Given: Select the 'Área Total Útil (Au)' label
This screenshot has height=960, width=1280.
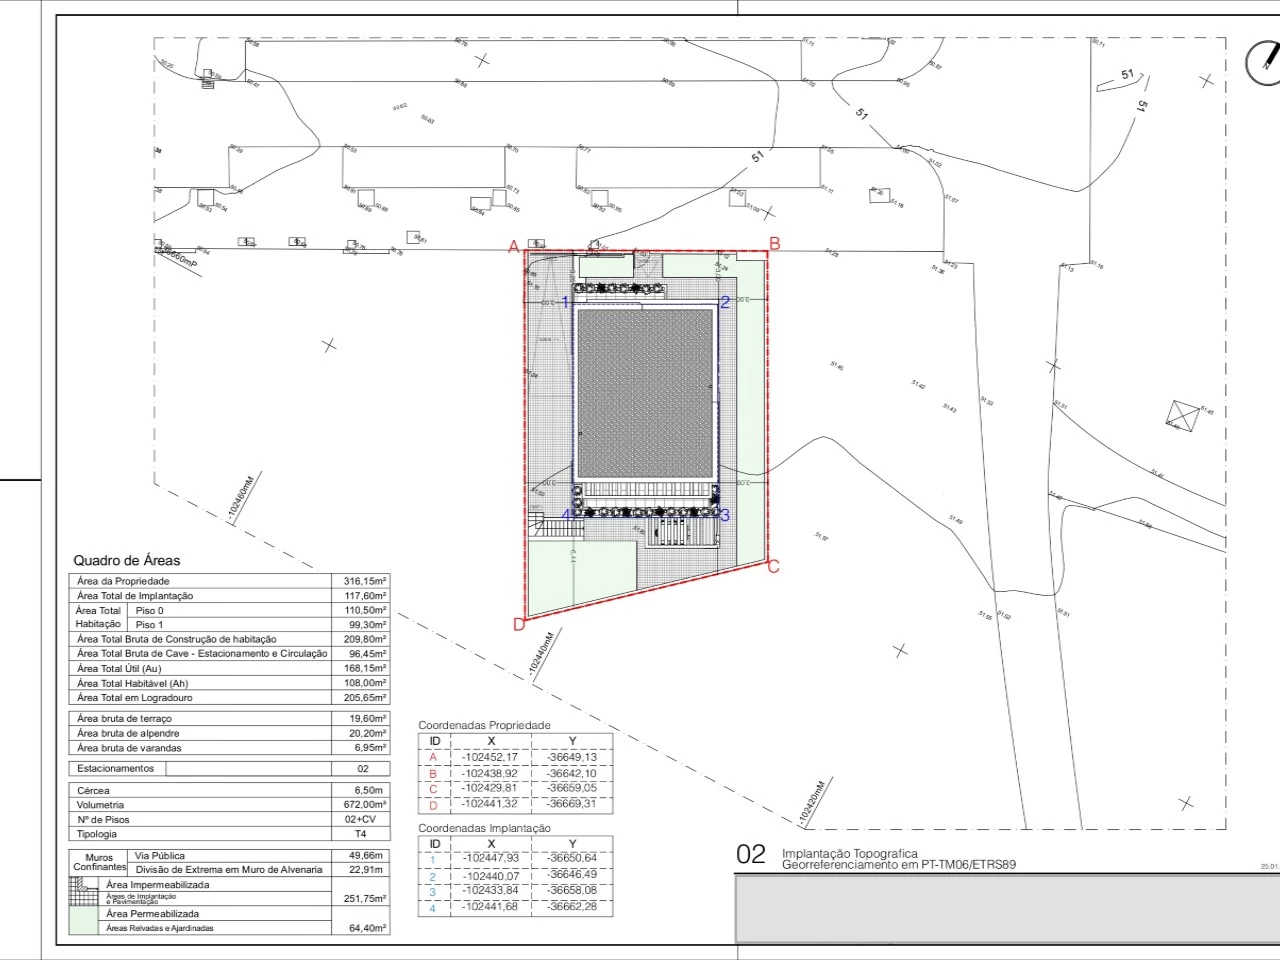Looking at the screenshot, I should (118, 668).
